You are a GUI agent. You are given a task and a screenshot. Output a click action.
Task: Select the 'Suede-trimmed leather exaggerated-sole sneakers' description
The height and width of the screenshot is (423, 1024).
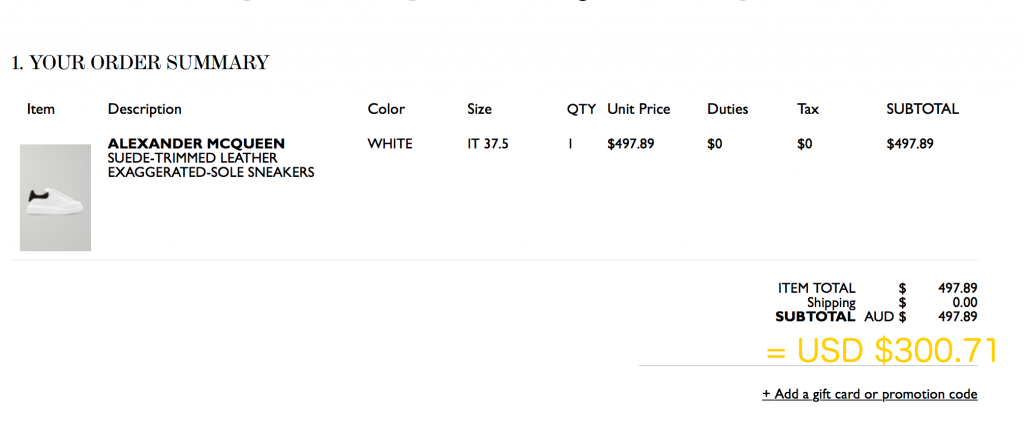coord(211,166)
